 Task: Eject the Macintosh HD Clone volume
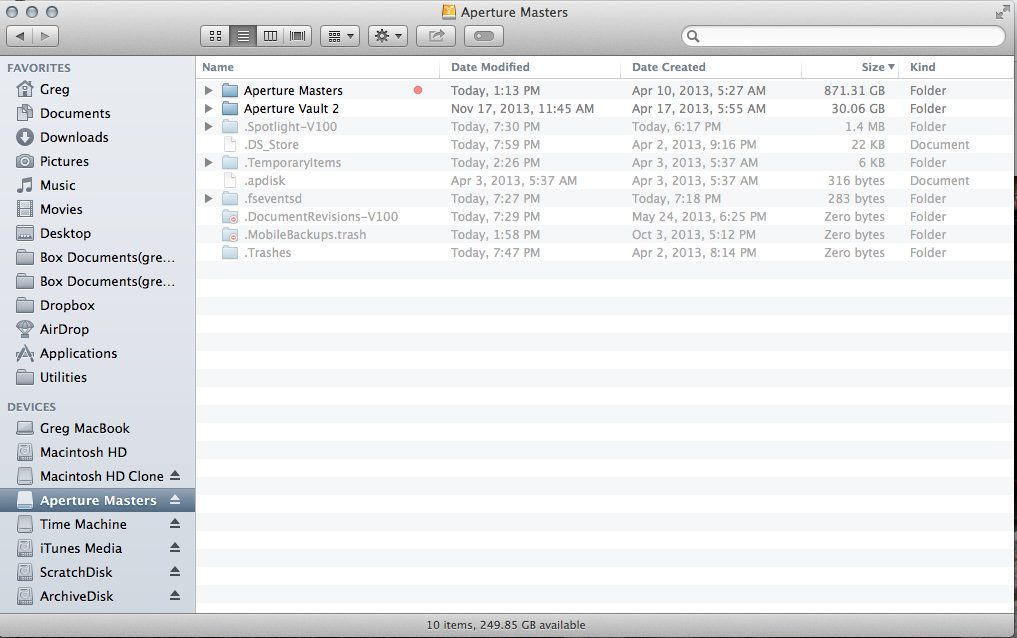pyautogui.click(x=175, y=476)
